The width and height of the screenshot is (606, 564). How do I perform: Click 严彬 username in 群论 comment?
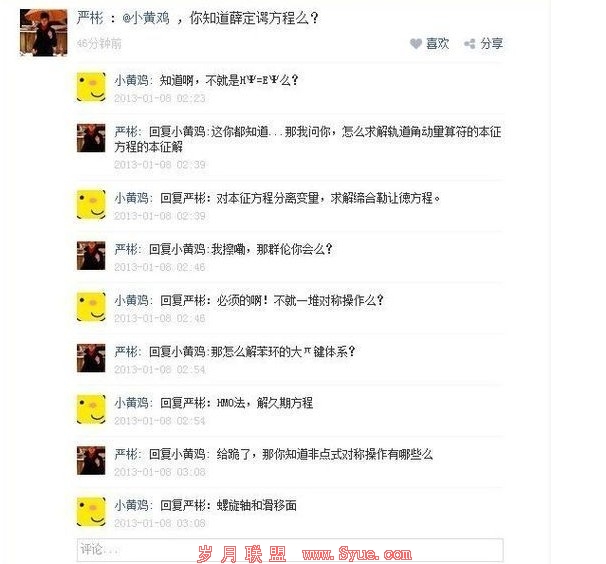(x=126, y=249)
